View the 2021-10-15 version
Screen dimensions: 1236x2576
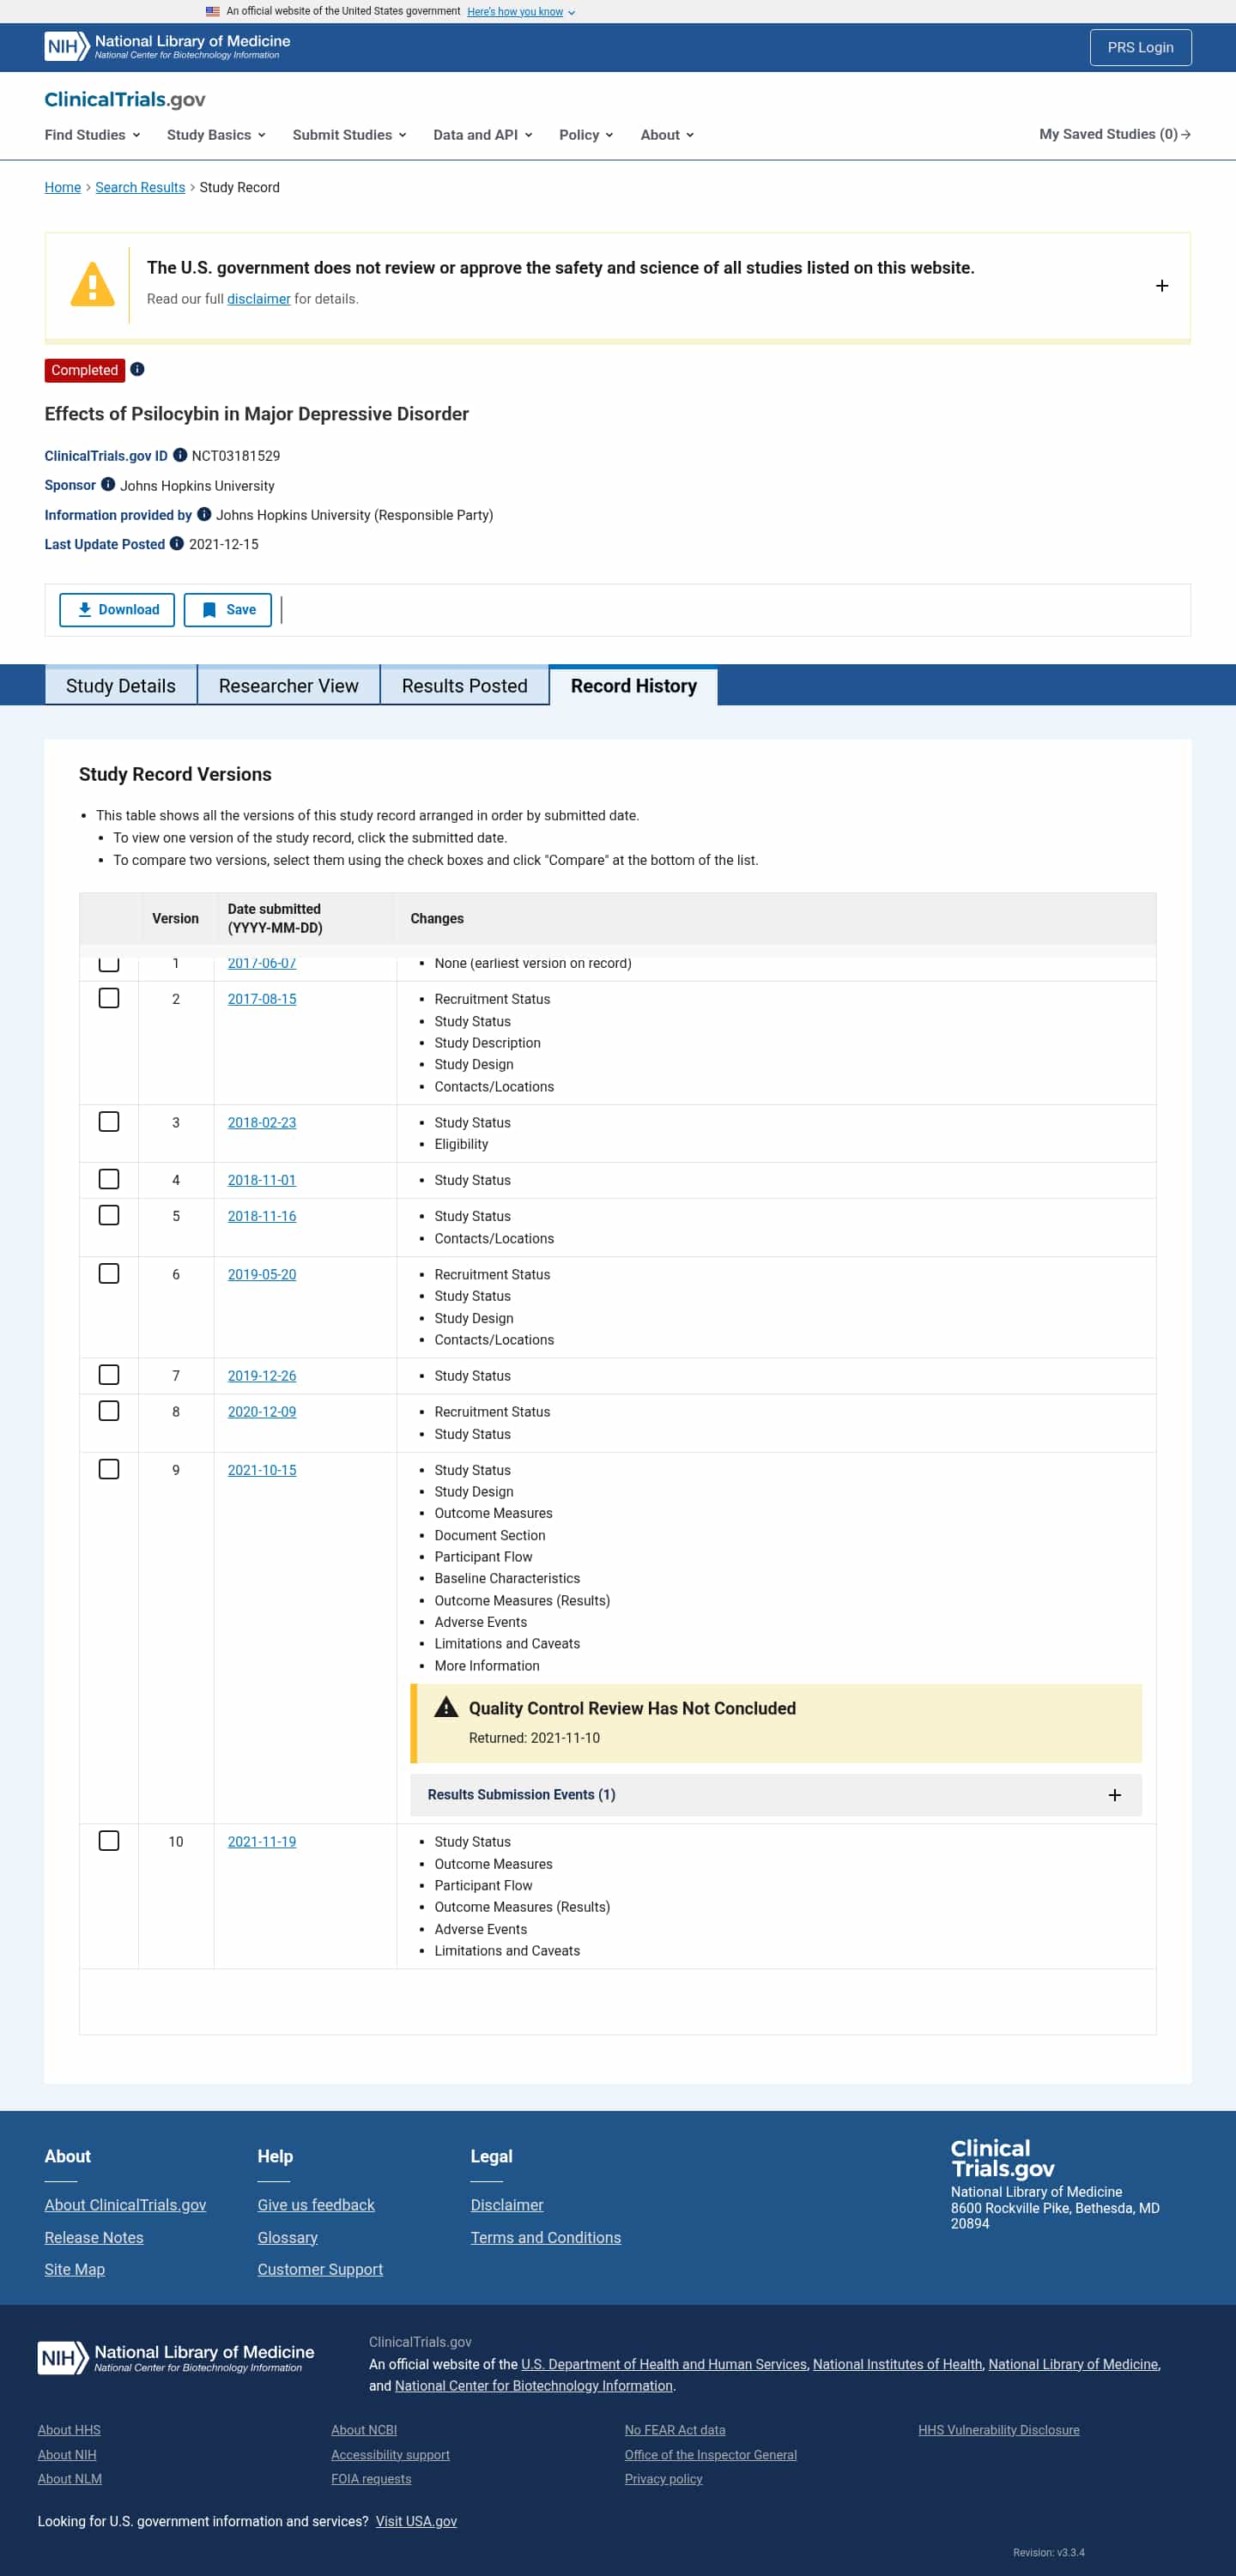coord(262,1470)
